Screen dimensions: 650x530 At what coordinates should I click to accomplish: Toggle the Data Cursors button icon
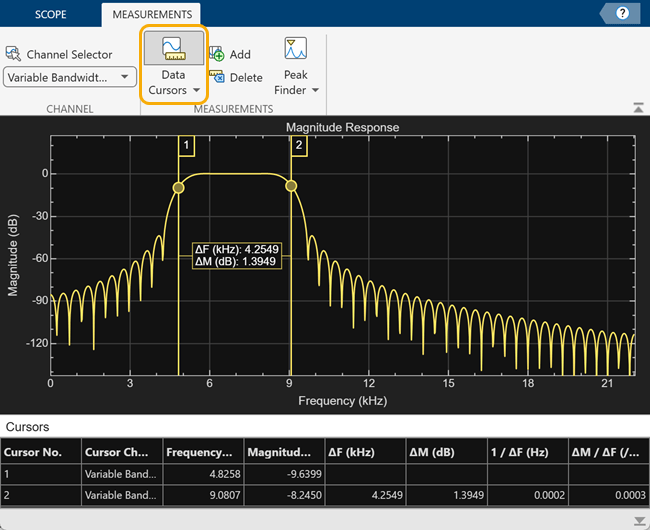174,48
